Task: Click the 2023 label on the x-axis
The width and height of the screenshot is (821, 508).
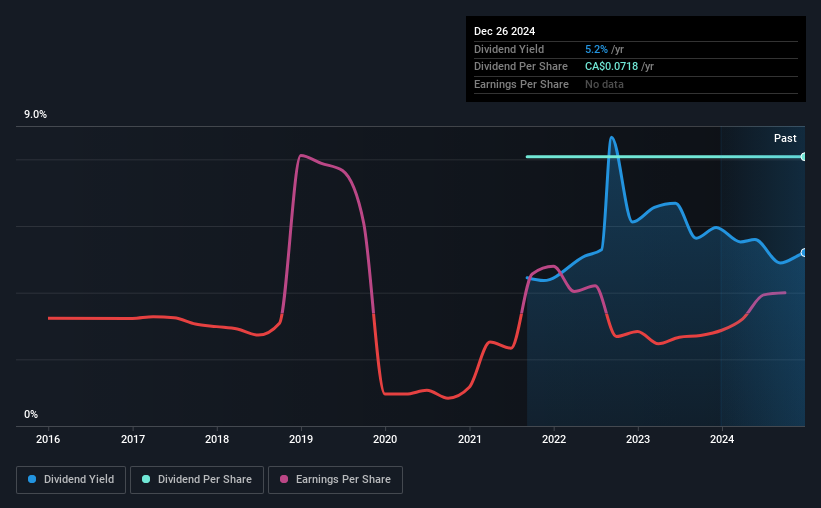Action: click(638, 439)
